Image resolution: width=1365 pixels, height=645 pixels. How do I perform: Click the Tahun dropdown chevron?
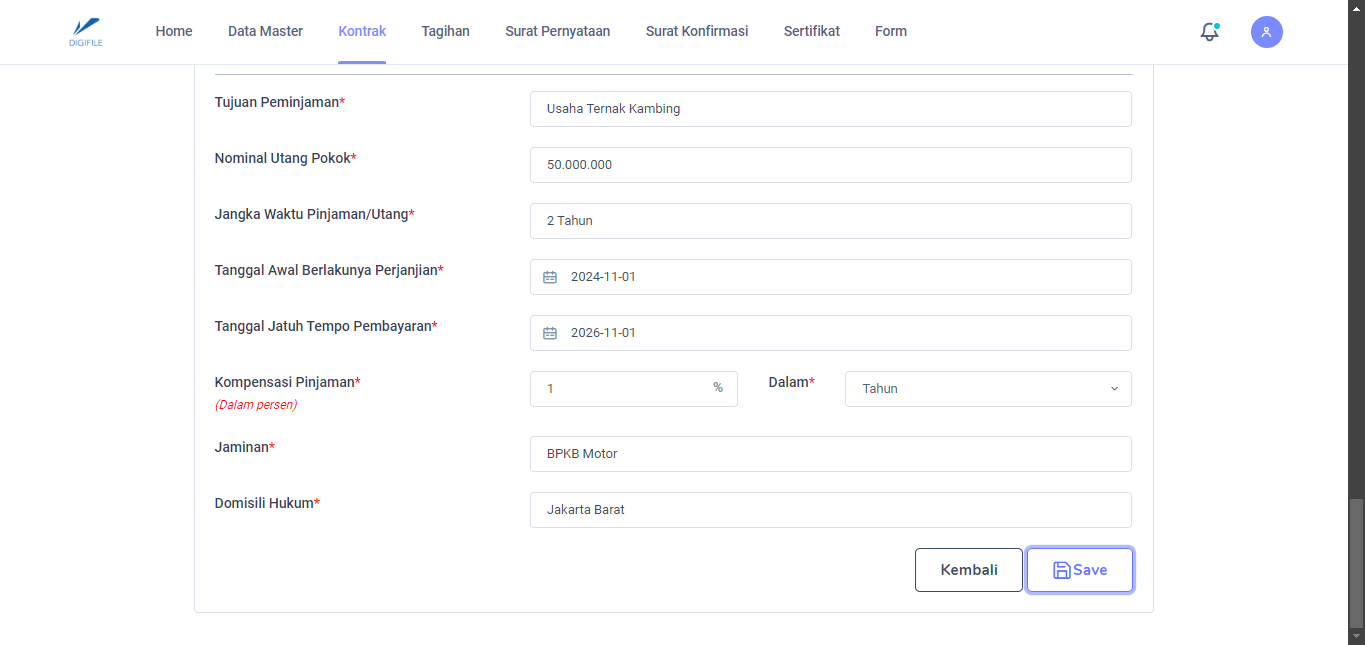tap(1114, 389)
